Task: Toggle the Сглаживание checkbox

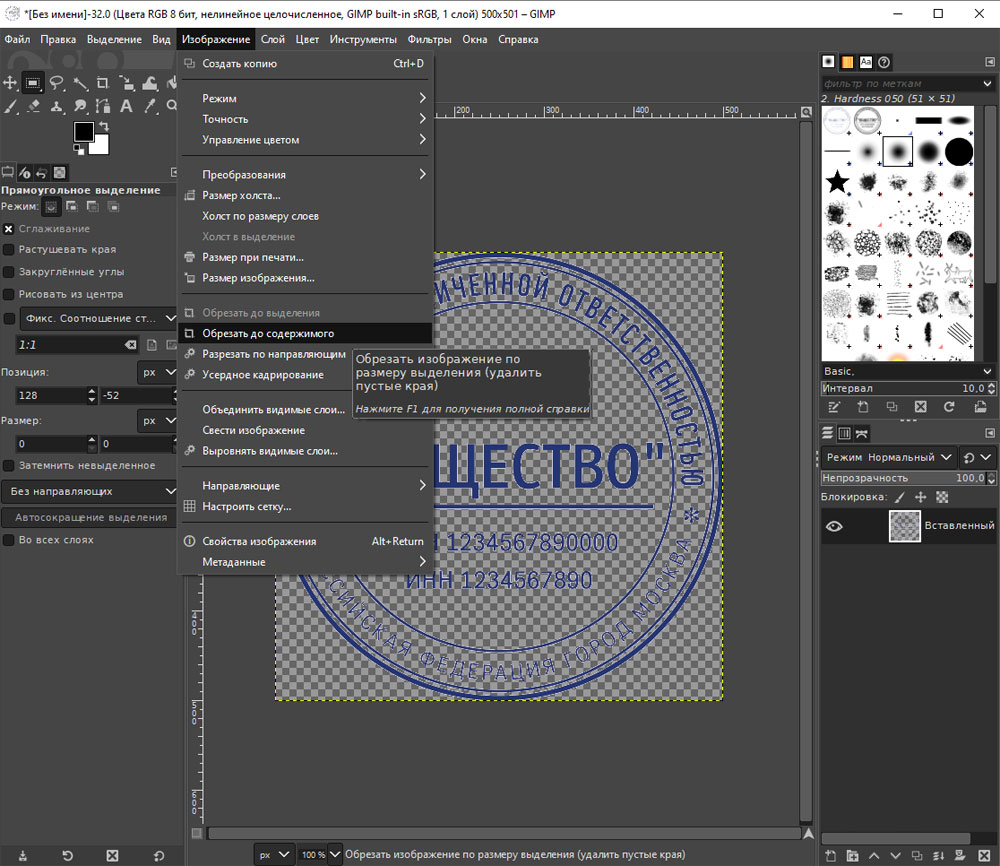Action: (8, 229)
